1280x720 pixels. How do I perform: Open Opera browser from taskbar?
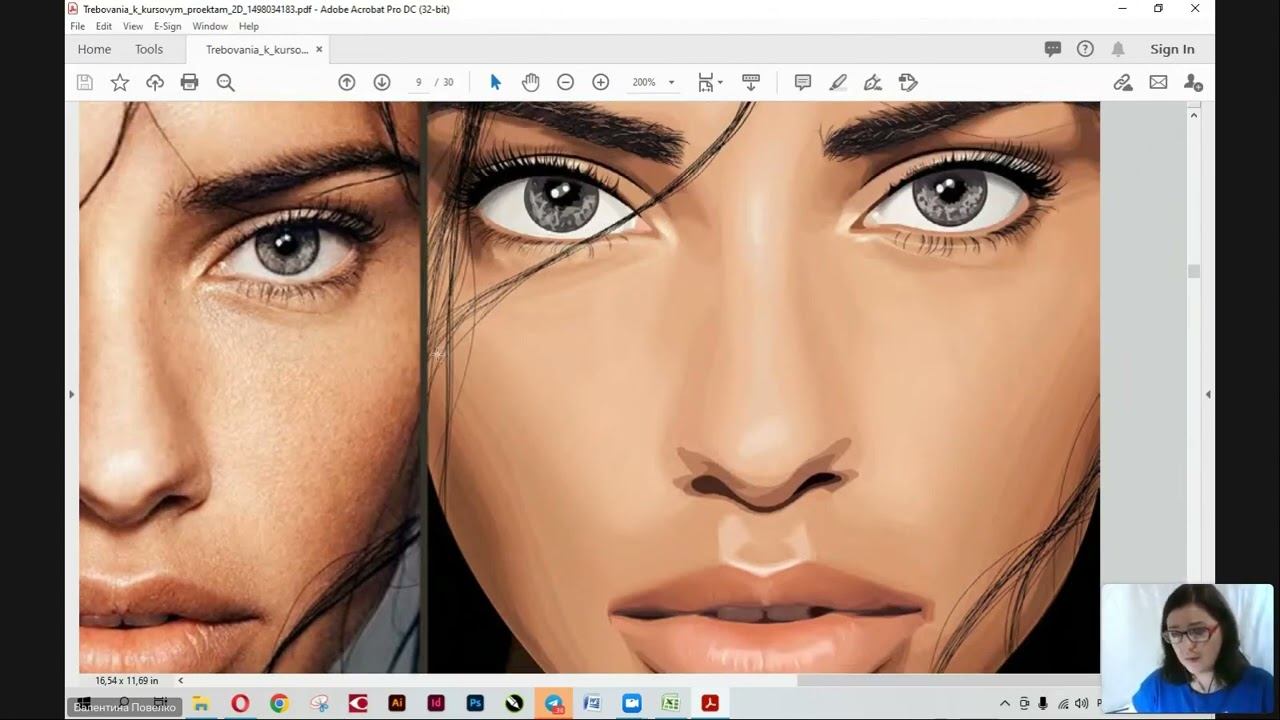click(x=240, y=703)
